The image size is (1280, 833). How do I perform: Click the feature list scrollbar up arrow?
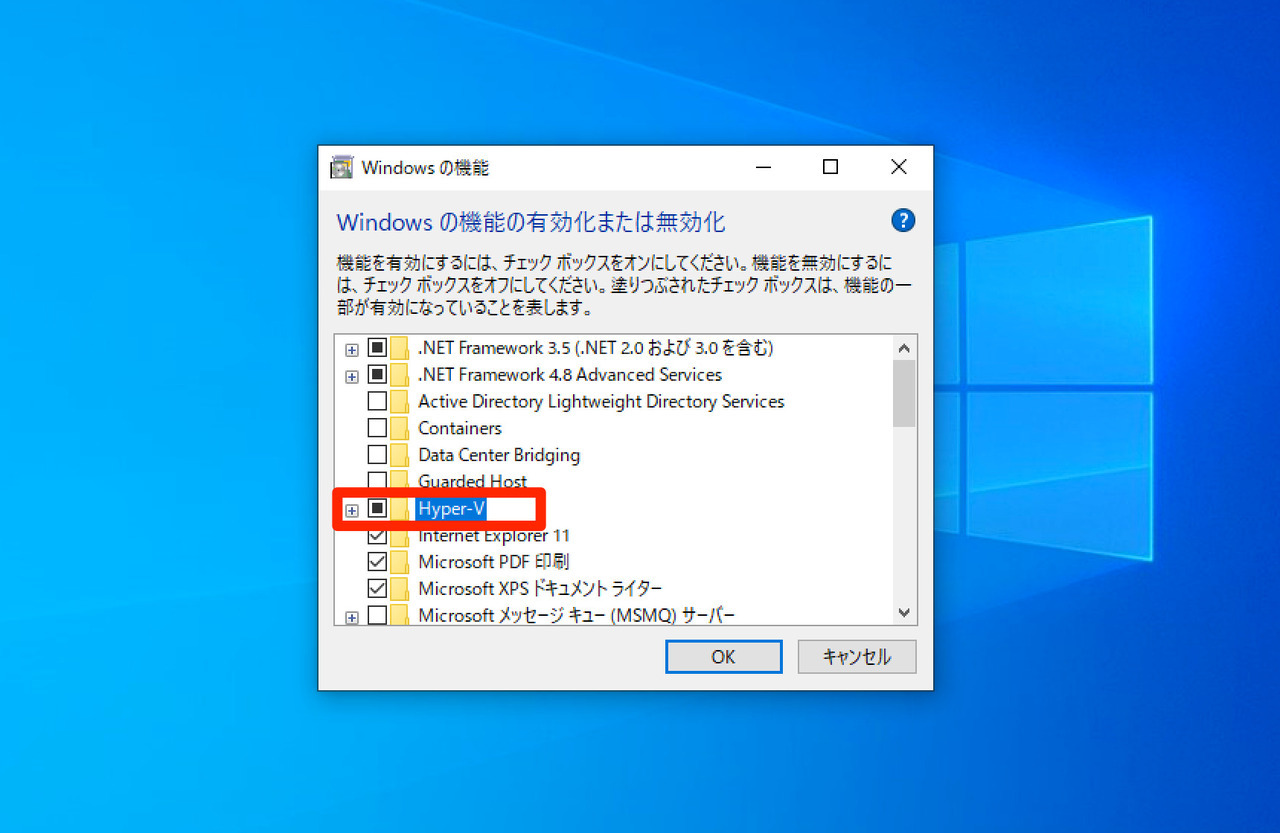click(904, 348)
